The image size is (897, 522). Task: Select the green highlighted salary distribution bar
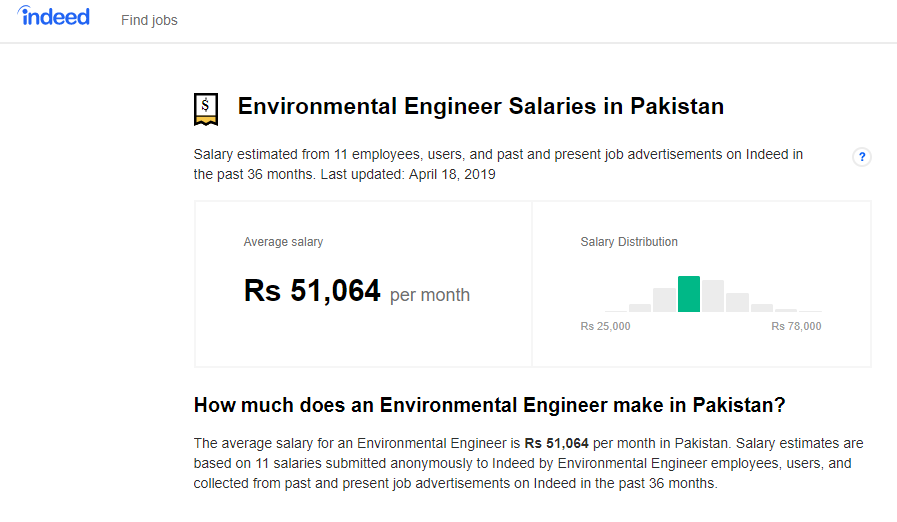pyautogui.click(x=689, y=294)
